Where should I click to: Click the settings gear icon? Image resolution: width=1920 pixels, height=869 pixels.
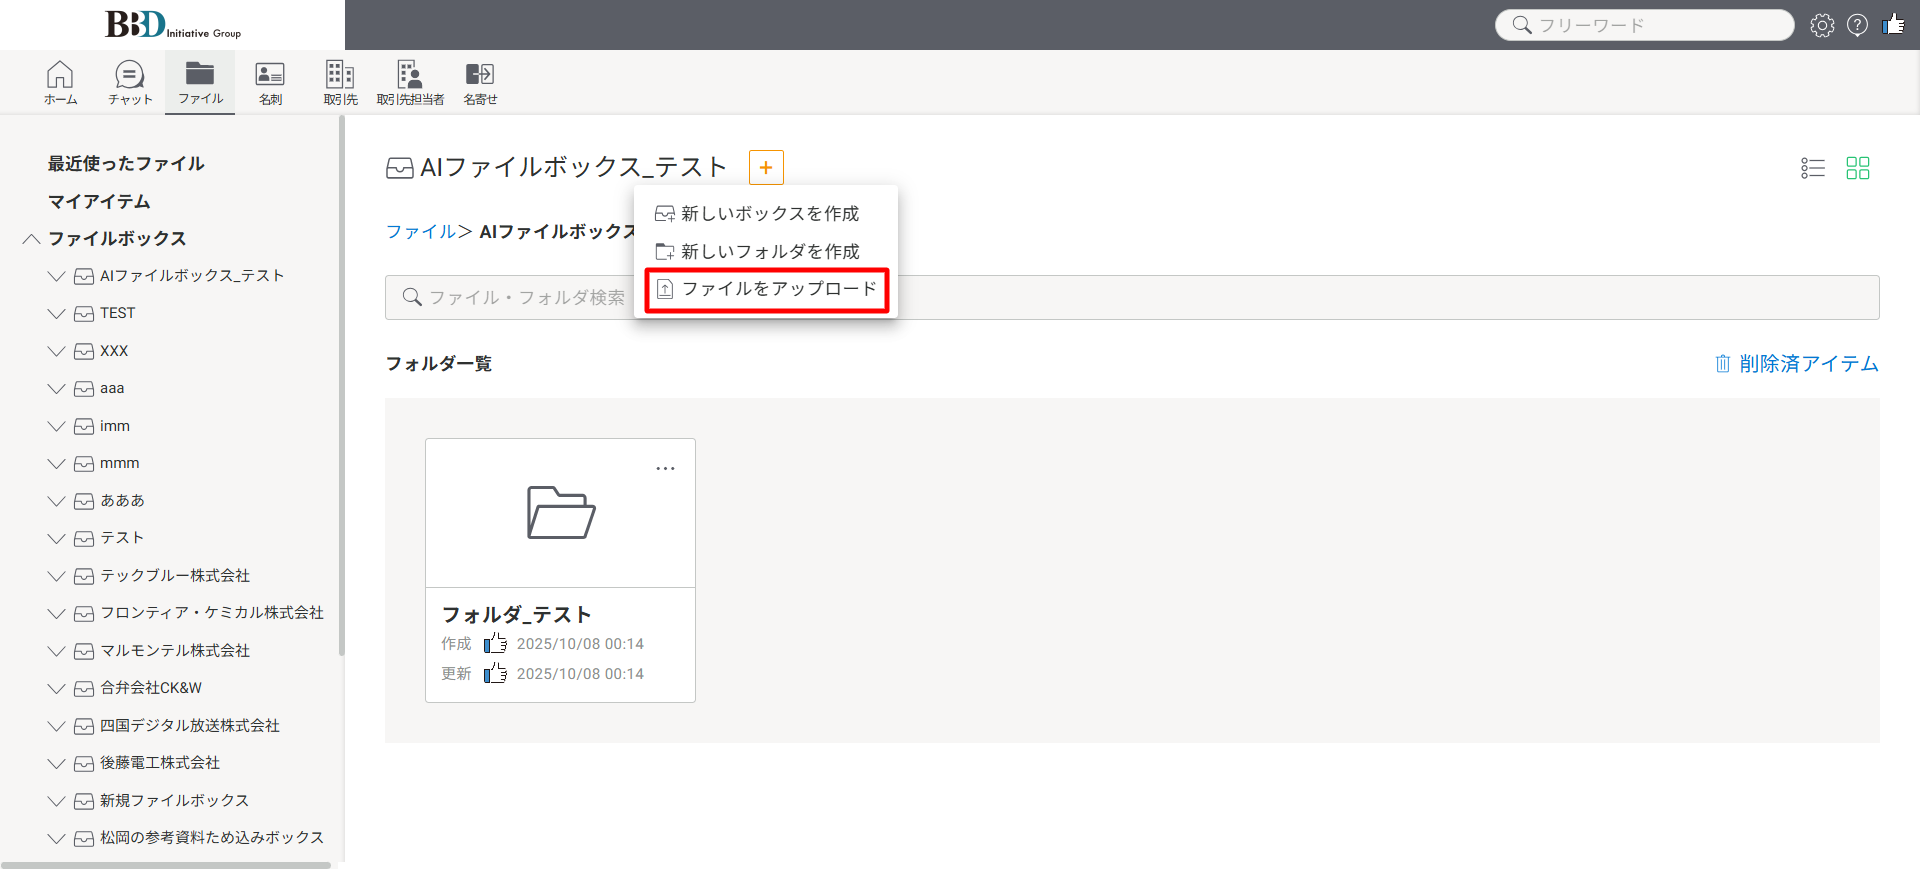click(x=1822, y=25)
